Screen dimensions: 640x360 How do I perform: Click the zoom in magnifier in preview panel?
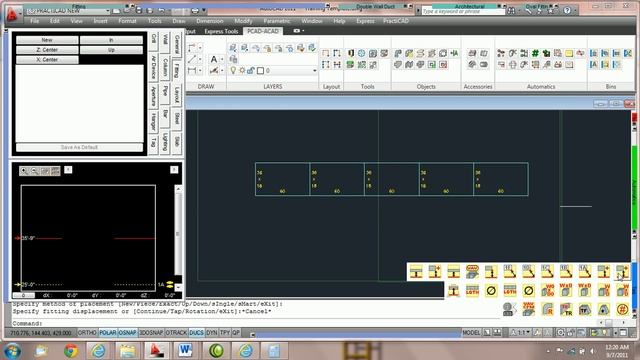tap(24, 171)
